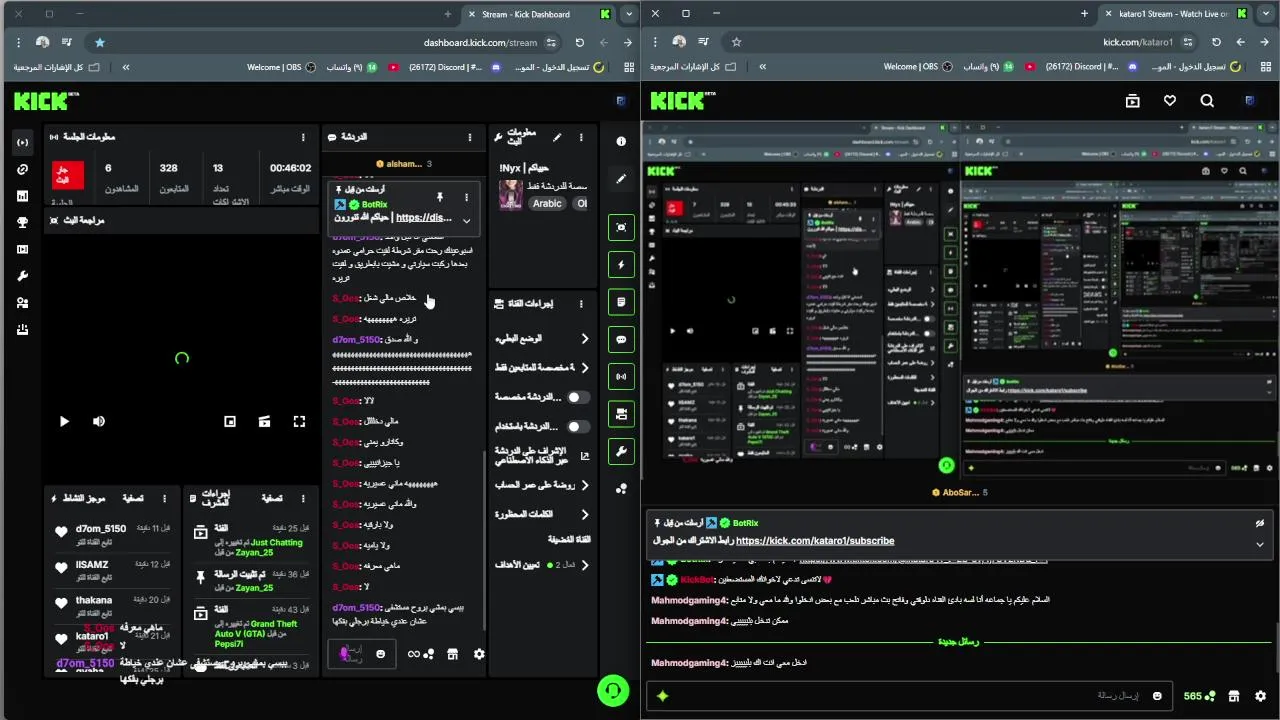This screenshot has height=720, width=1280.
Task: Expand the banned words row
Action: [541, 514]
